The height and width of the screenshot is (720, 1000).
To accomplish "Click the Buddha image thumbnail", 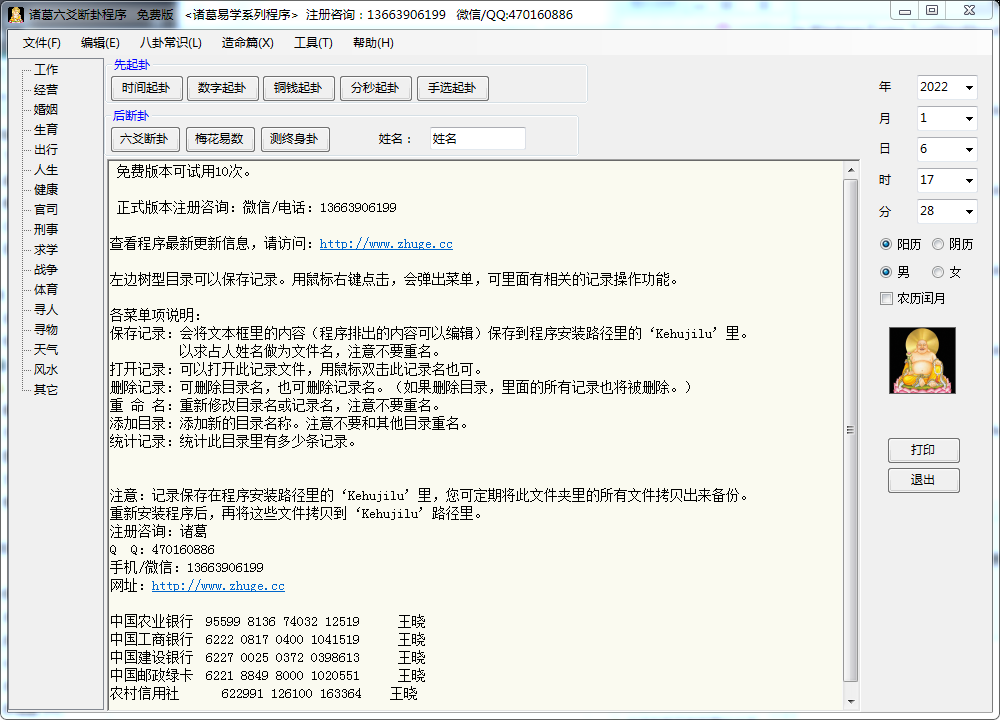I will pyautogui.click(x=922, y=360).
